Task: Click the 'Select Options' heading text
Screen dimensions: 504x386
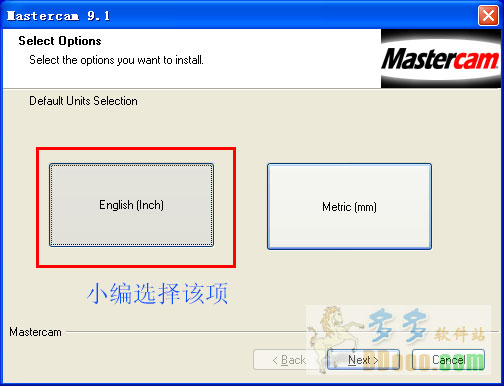Action: (60, 41)
